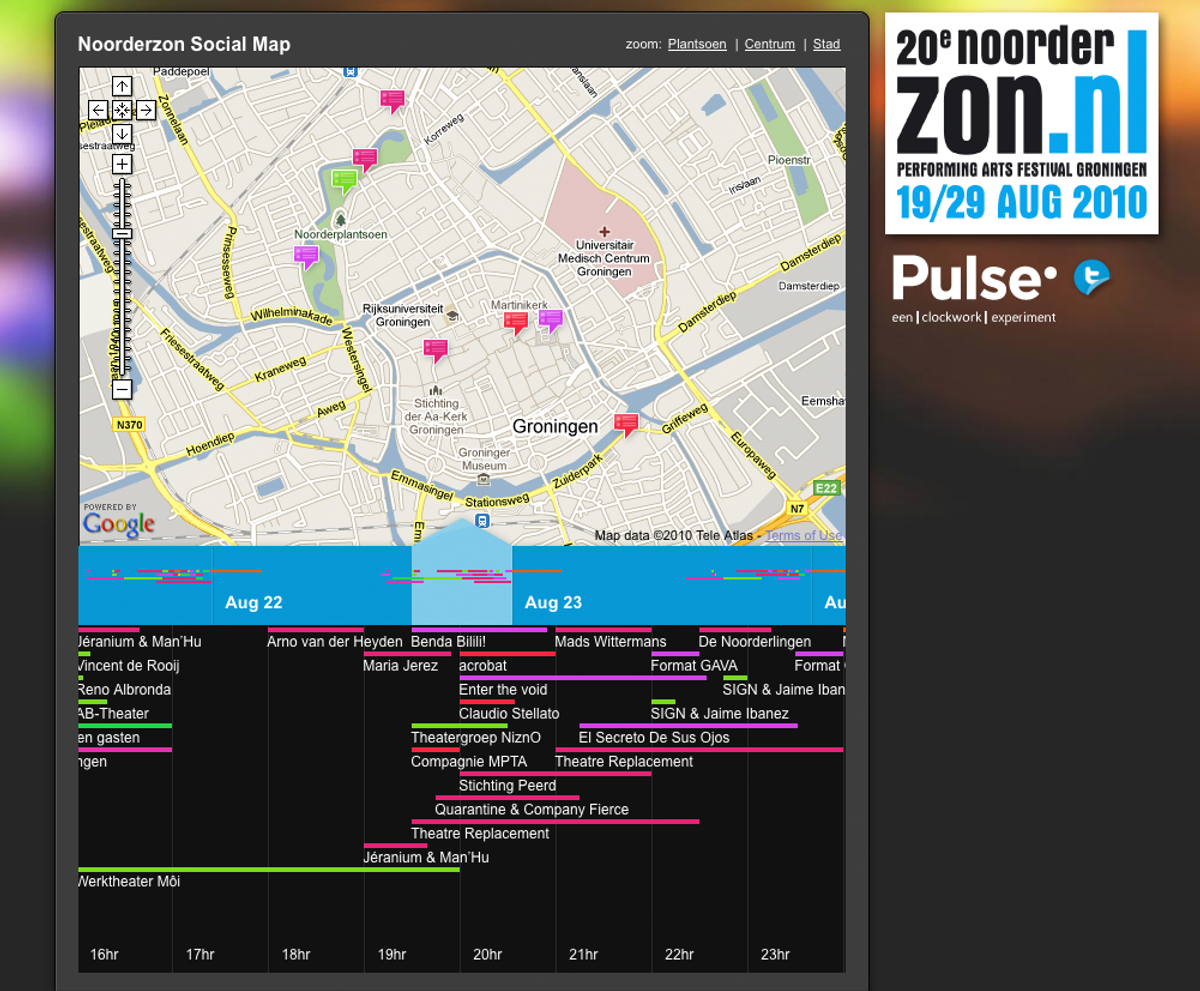The width and height of the screenshot is (1200, 991).
Task: Click the train station icon near Stationsweg
Action: 482,521
